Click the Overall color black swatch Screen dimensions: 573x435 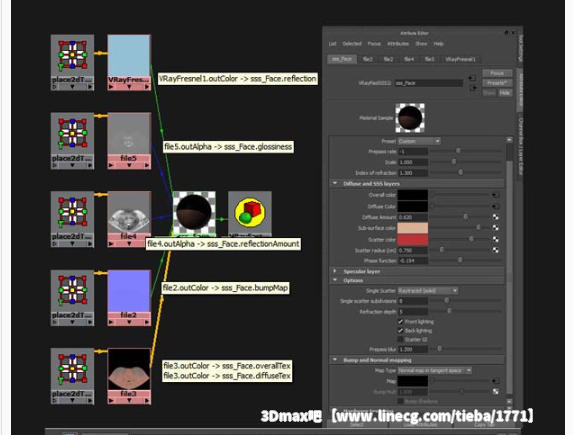[413, 195]
